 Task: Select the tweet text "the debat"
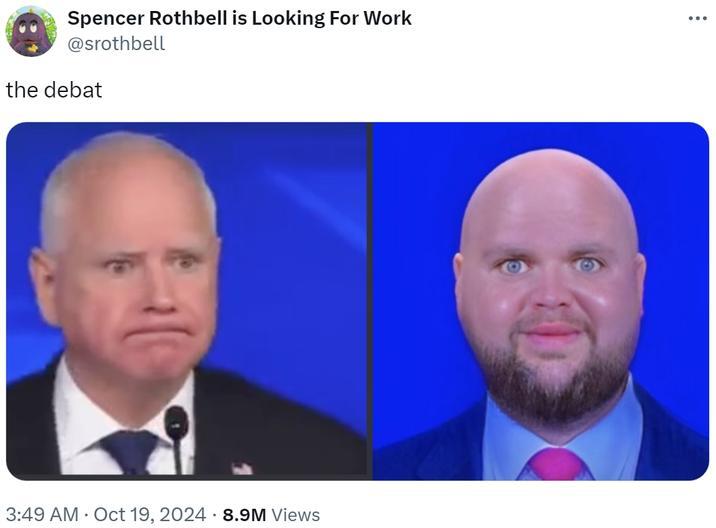click(x=54, y=90)
